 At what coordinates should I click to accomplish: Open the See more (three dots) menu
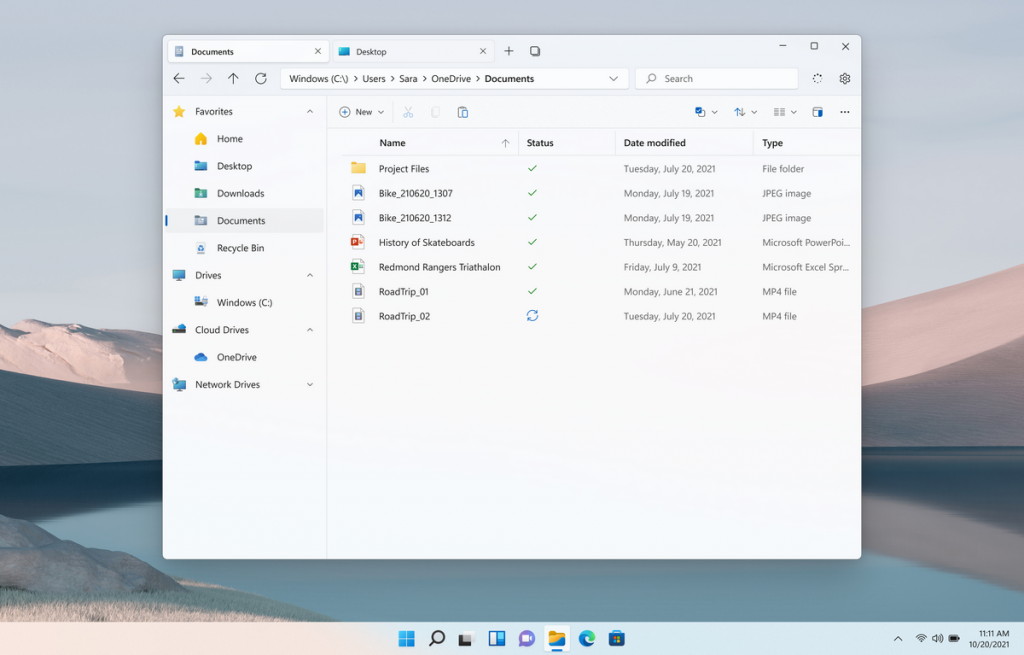coord(845,112)
